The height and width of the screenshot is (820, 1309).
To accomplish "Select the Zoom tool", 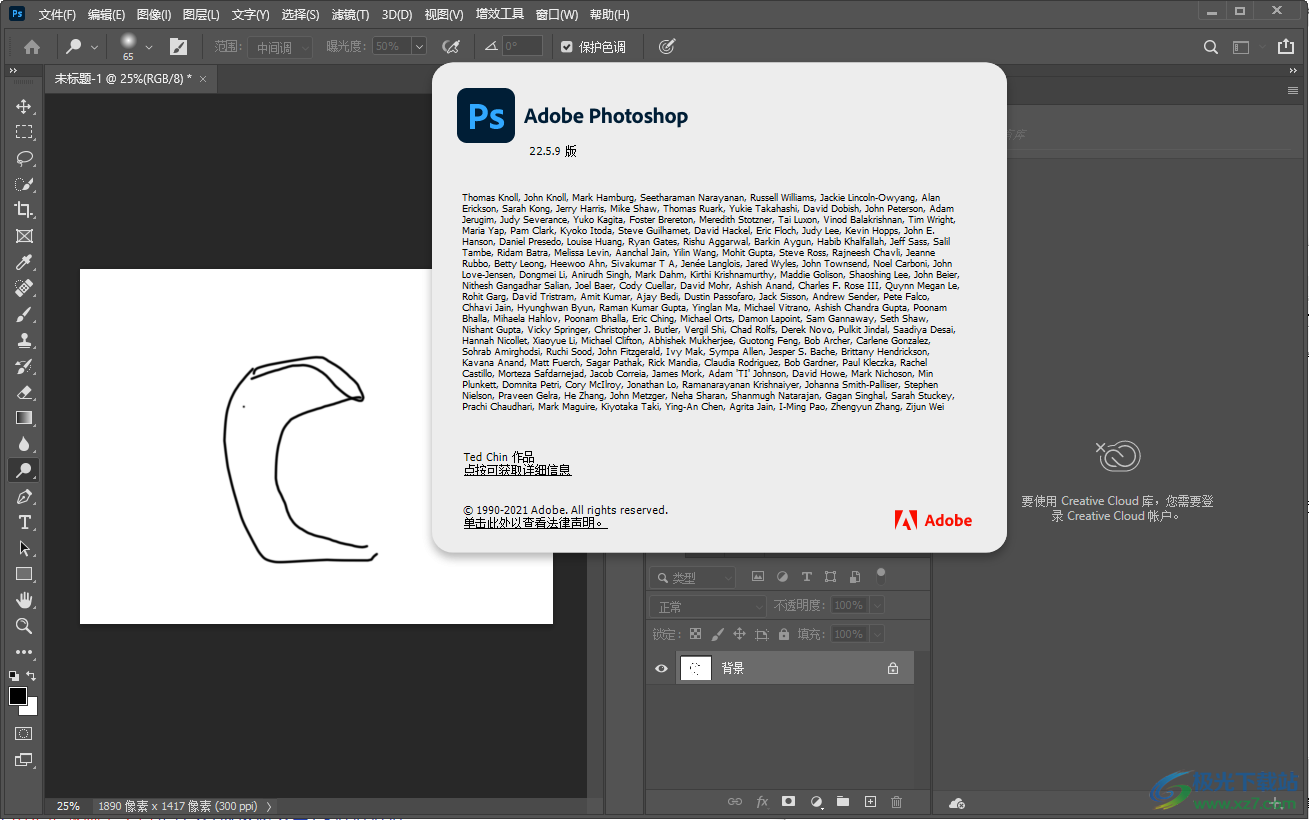I will [x=24, y=626].
